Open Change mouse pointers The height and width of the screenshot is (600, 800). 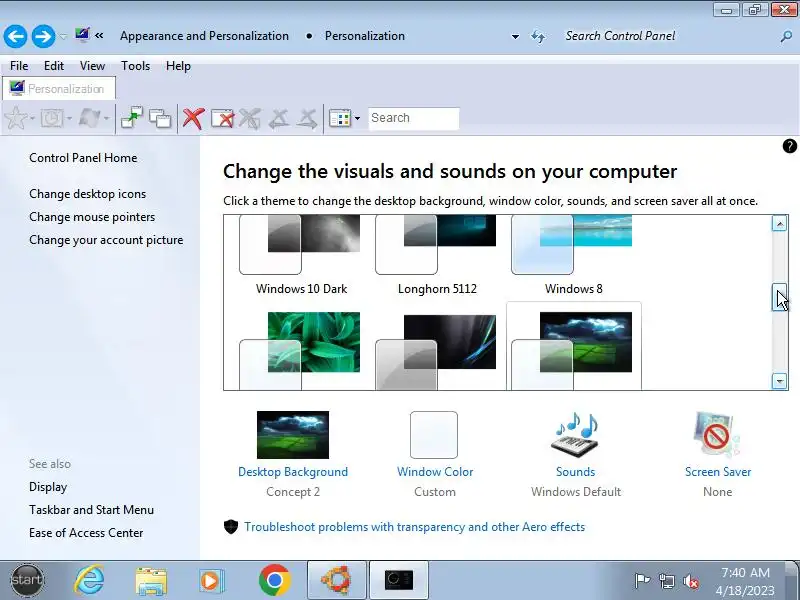point(92,217)
